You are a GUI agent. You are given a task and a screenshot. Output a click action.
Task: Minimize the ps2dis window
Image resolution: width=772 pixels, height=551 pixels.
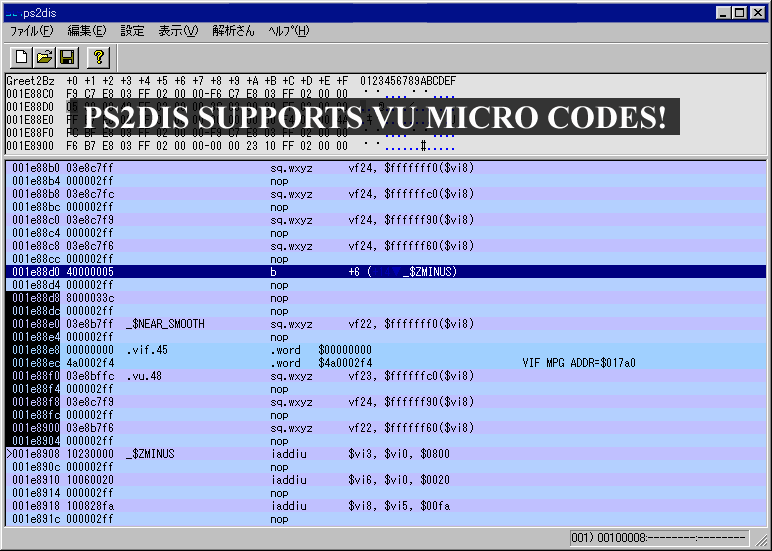(x=723, y=13)
